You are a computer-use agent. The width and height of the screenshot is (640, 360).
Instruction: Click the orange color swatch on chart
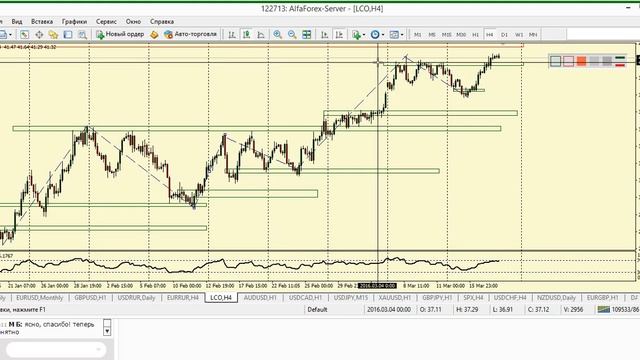(581, 61)
